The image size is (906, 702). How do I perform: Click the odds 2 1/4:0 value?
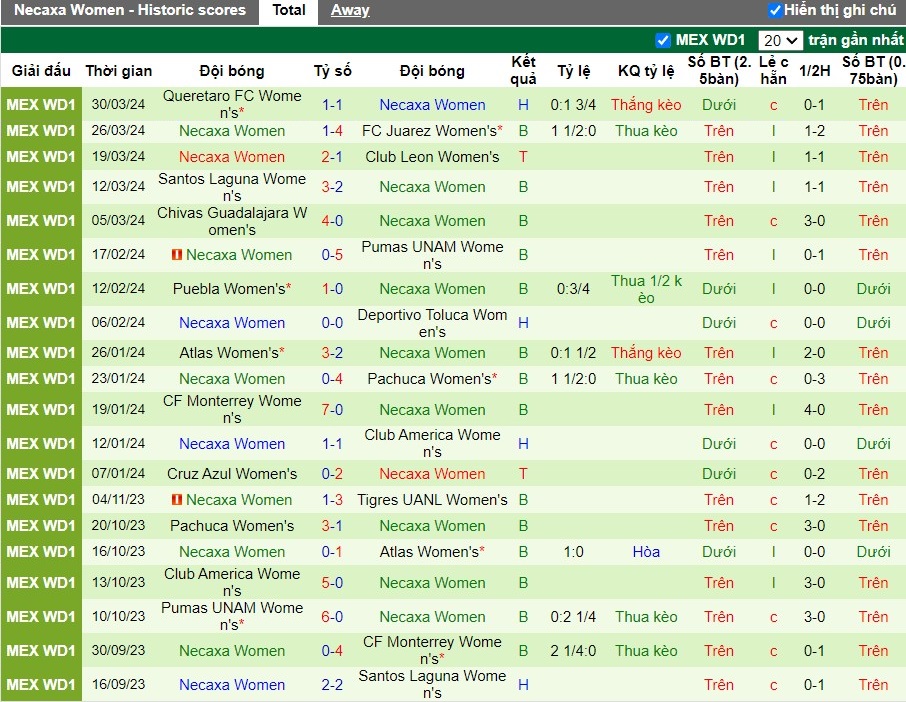573,651
